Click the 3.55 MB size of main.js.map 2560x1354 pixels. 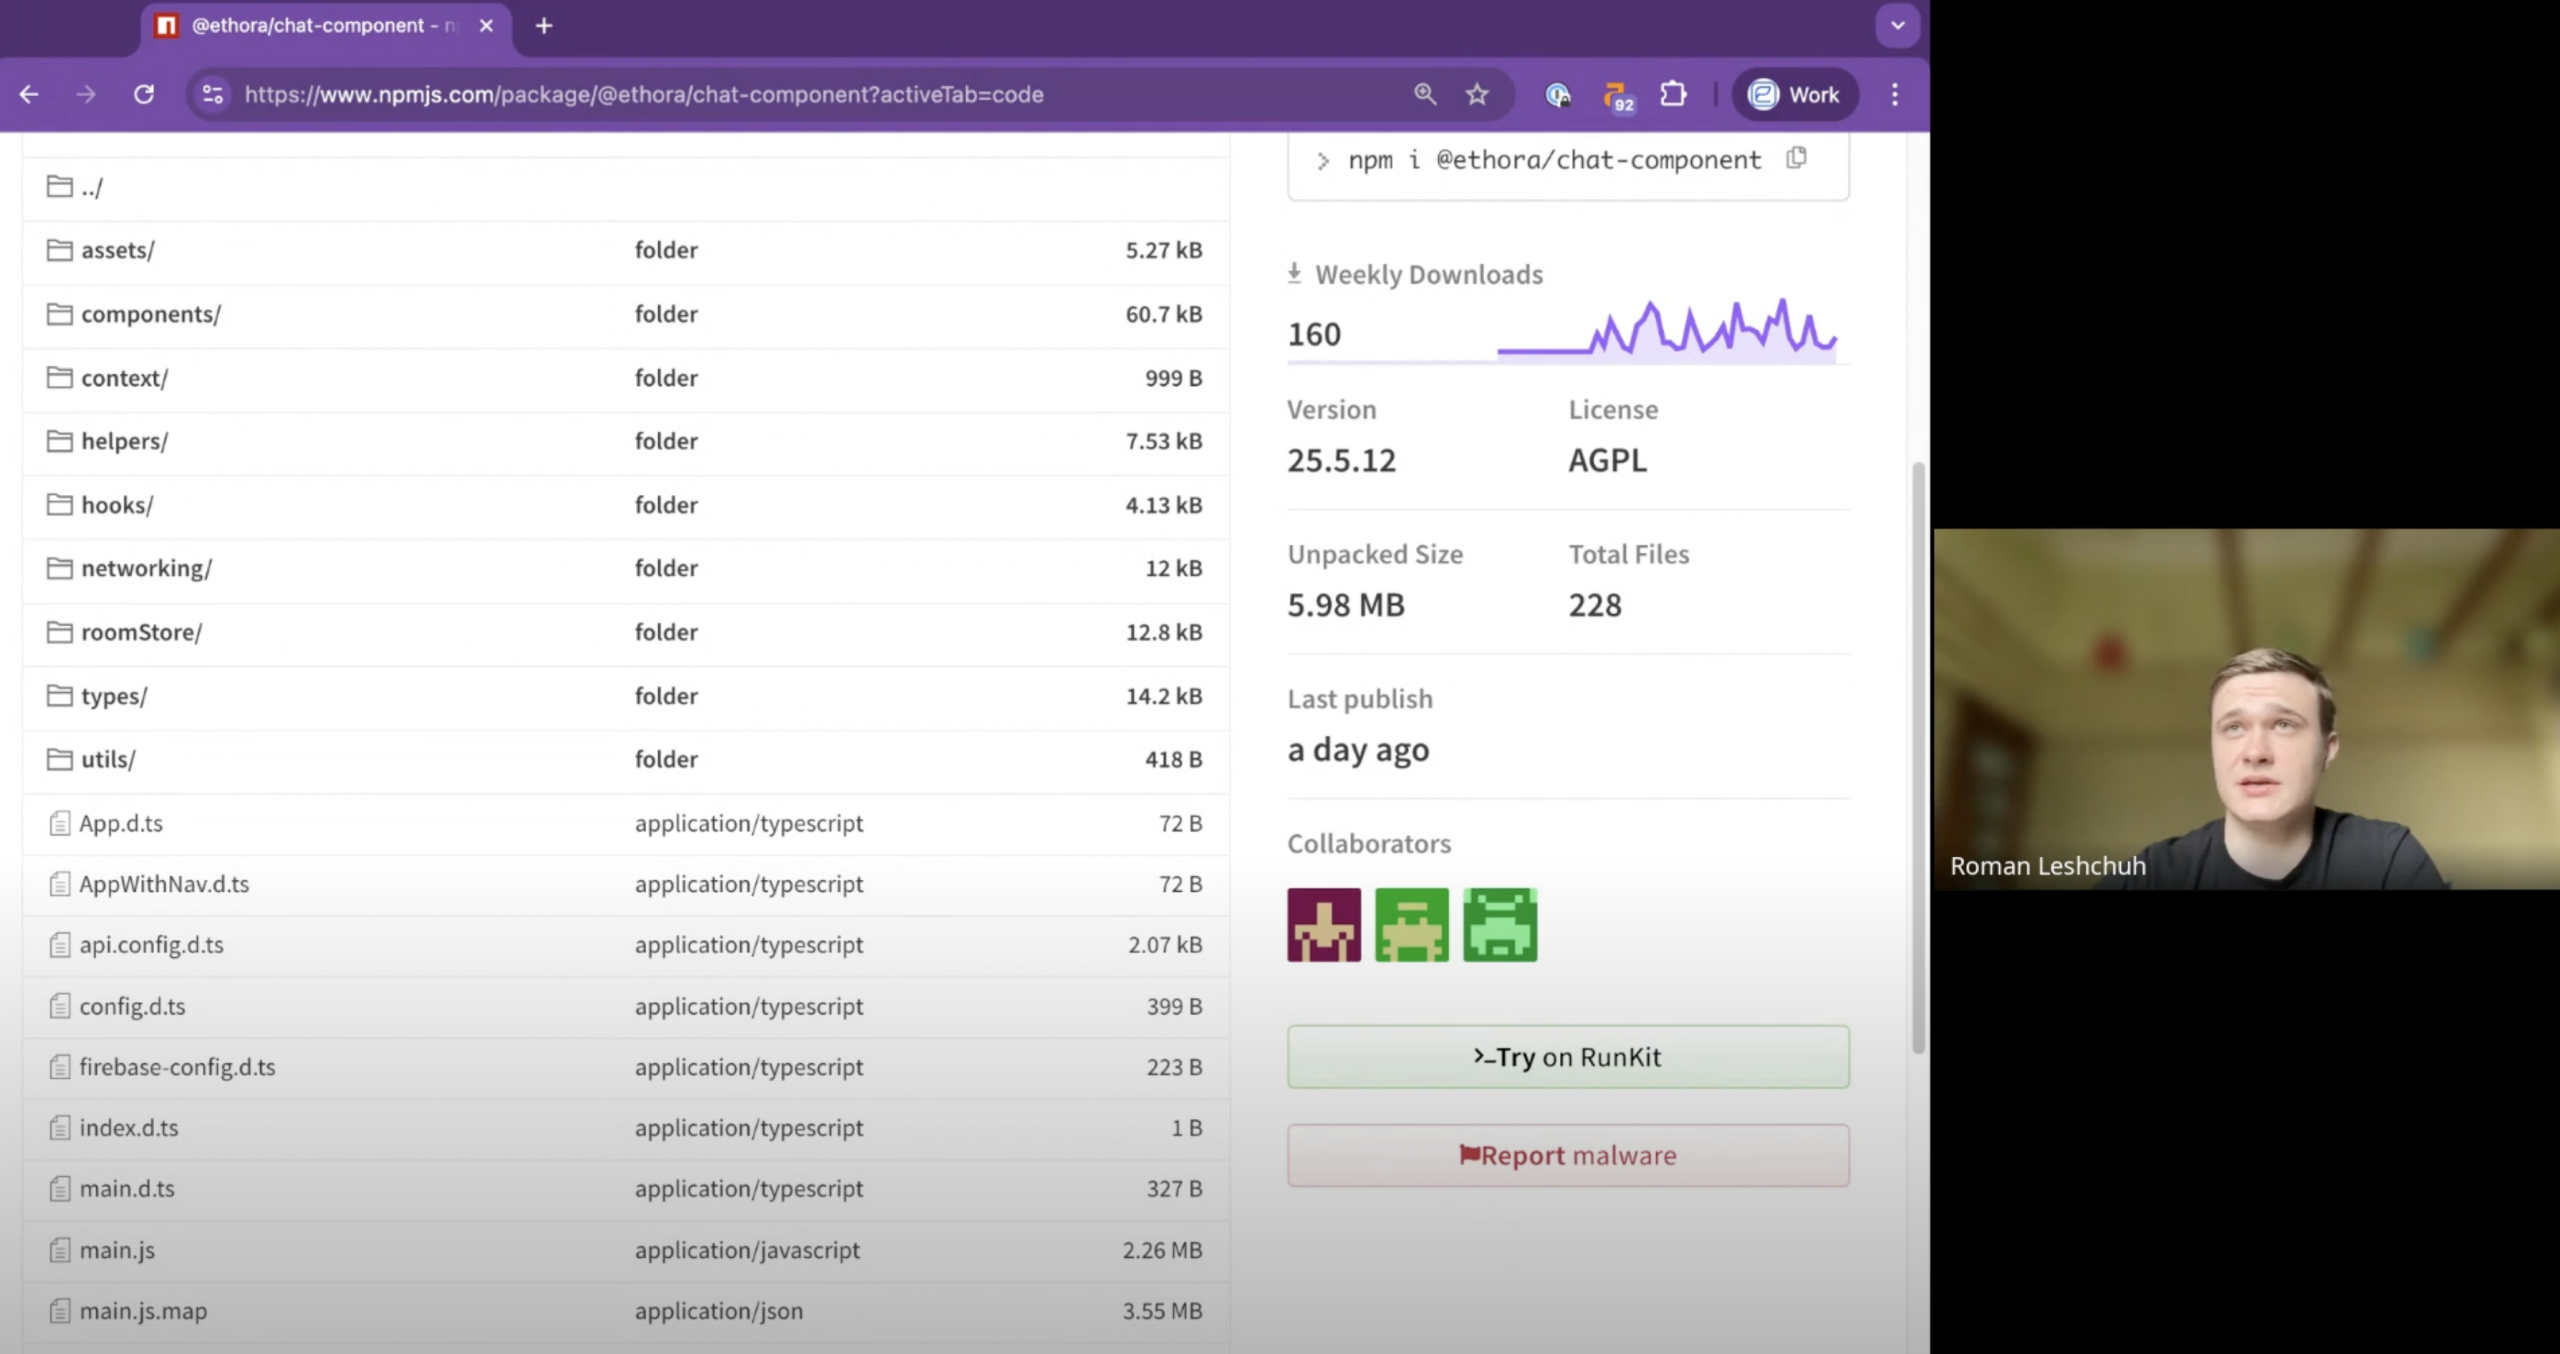[x=1162, y=1311]
